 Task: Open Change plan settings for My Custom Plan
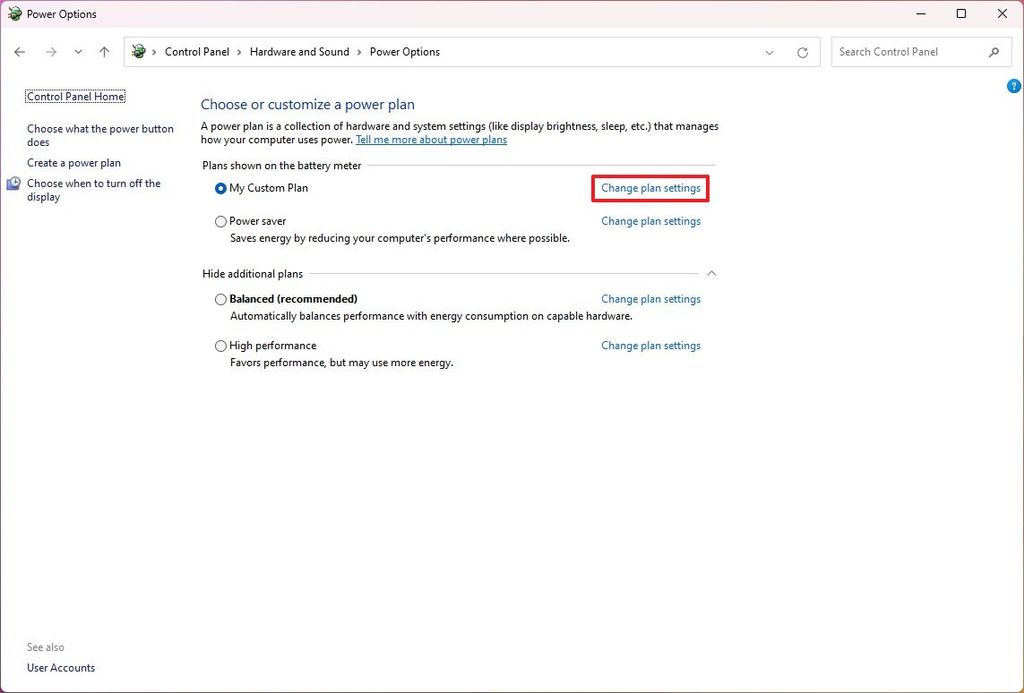coord(650,187)
